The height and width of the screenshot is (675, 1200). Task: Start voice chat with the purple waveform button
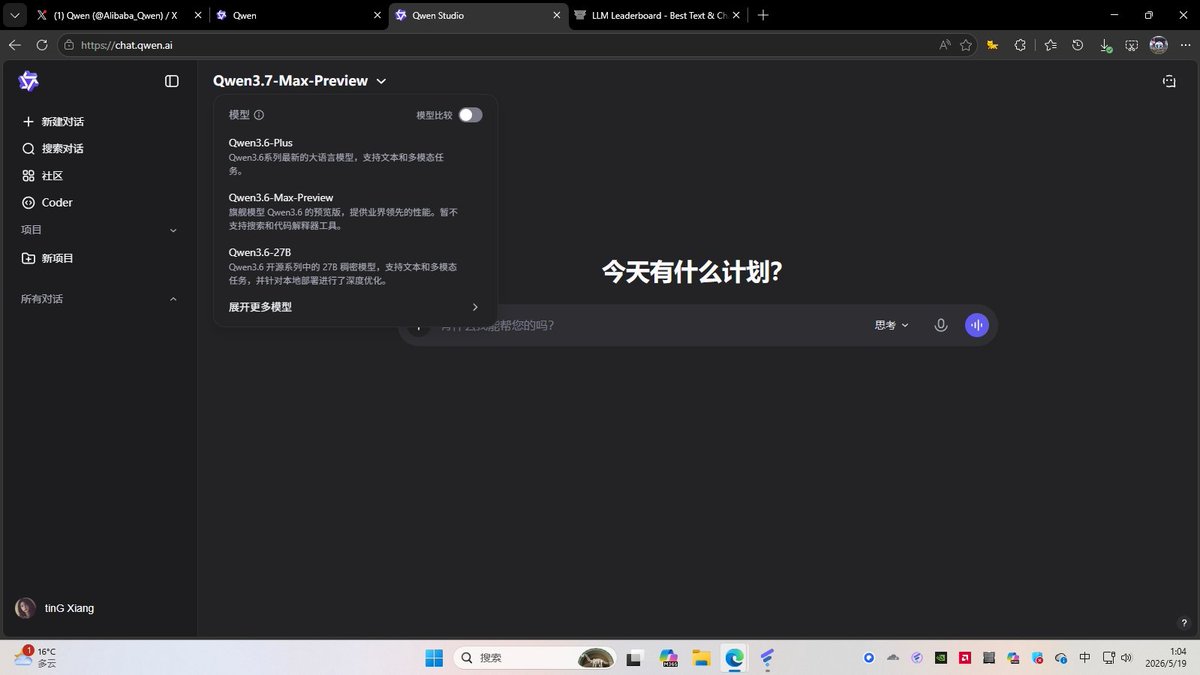click(976, 325)
